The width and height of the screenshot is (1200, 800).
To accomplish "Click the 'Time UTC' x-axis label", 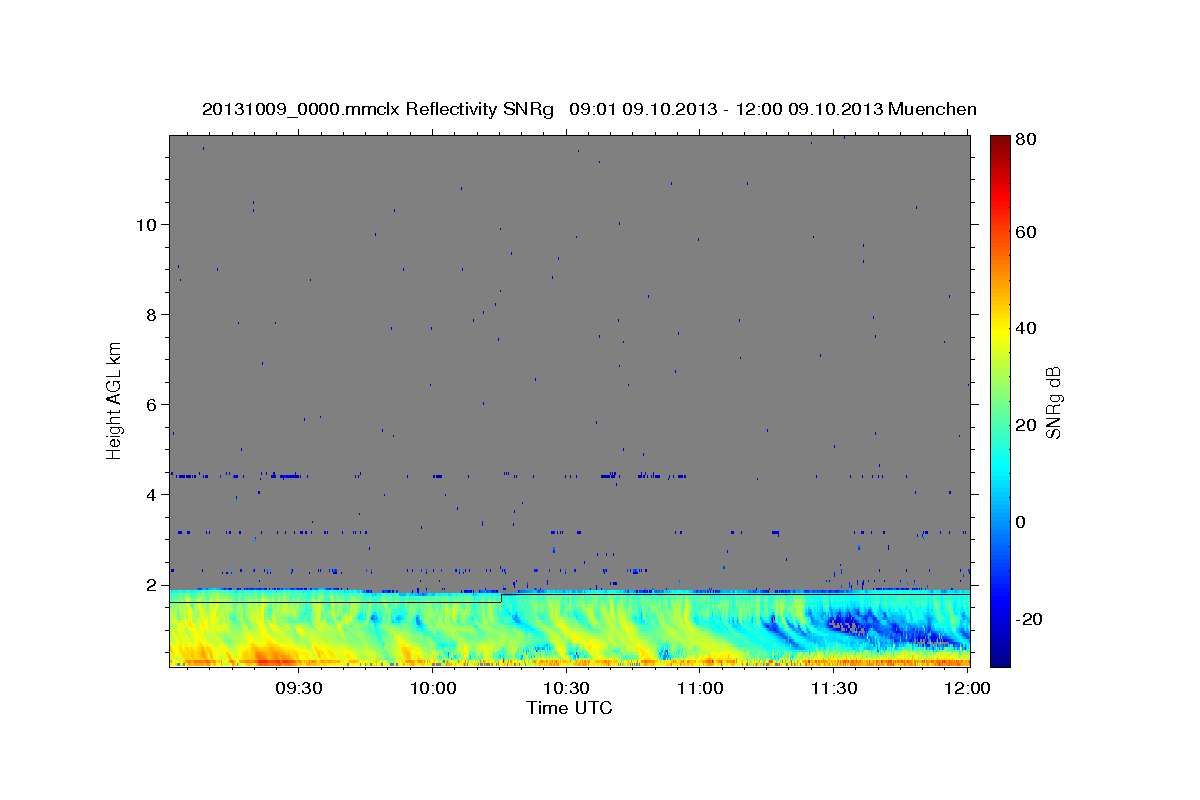I will click(x=569, y=708).
